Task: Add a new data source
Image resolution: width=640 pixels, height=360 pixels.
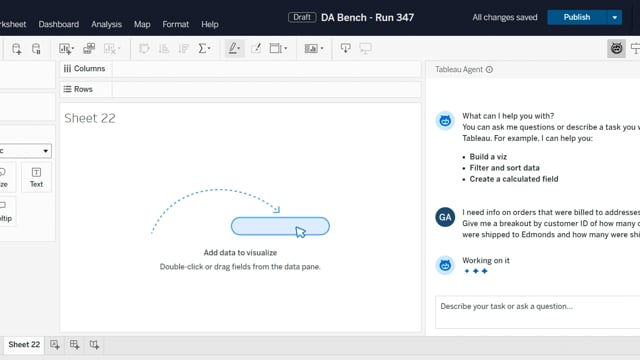Action: [x=16, y=49]
